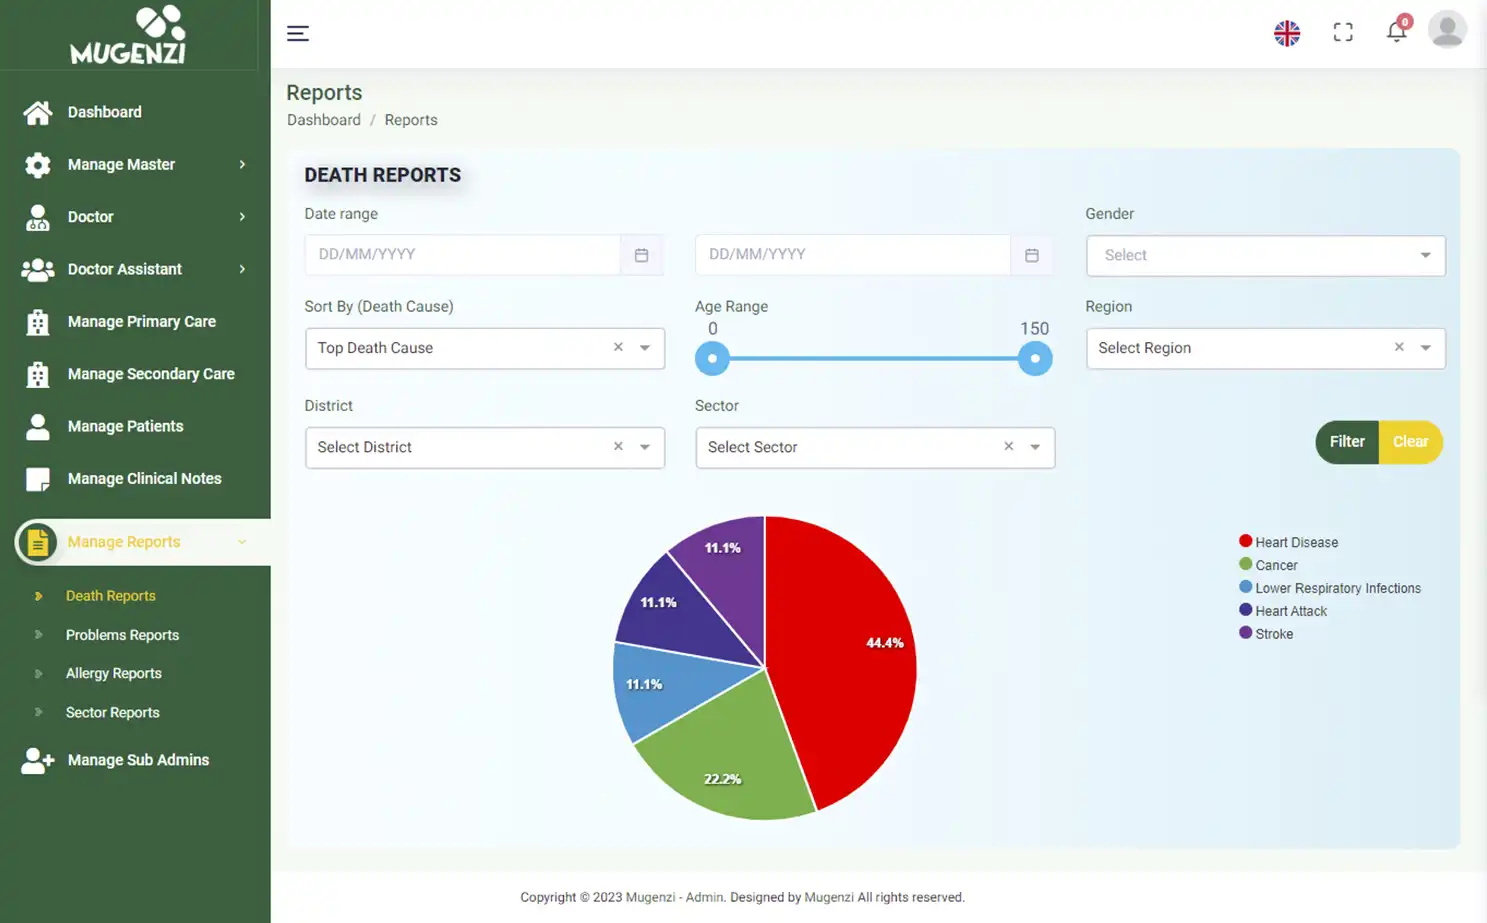Click the maximum age slider handle
Image resolution: width=1487 pixels, height=923 pixels.
tap(1035, 358)
